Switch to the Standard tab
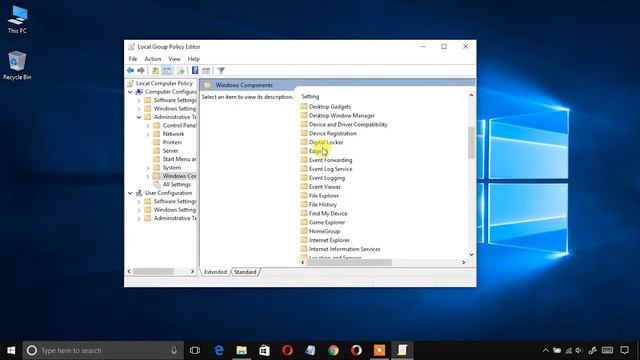The width and height of the screenshot is (640, 360). (x=245, y=272)
